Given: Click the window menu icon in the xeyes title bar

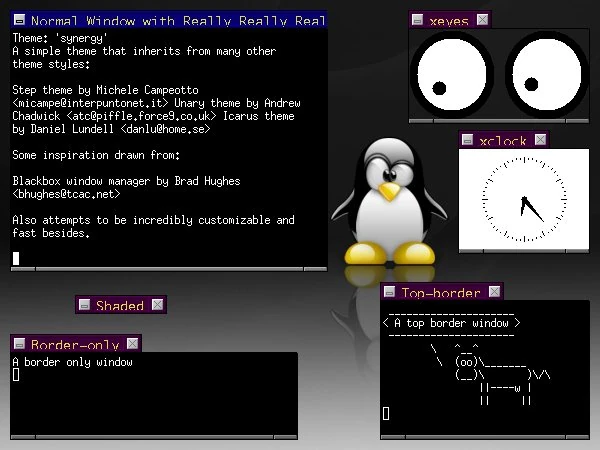Looking at the screenshot, I should [417, 20].
